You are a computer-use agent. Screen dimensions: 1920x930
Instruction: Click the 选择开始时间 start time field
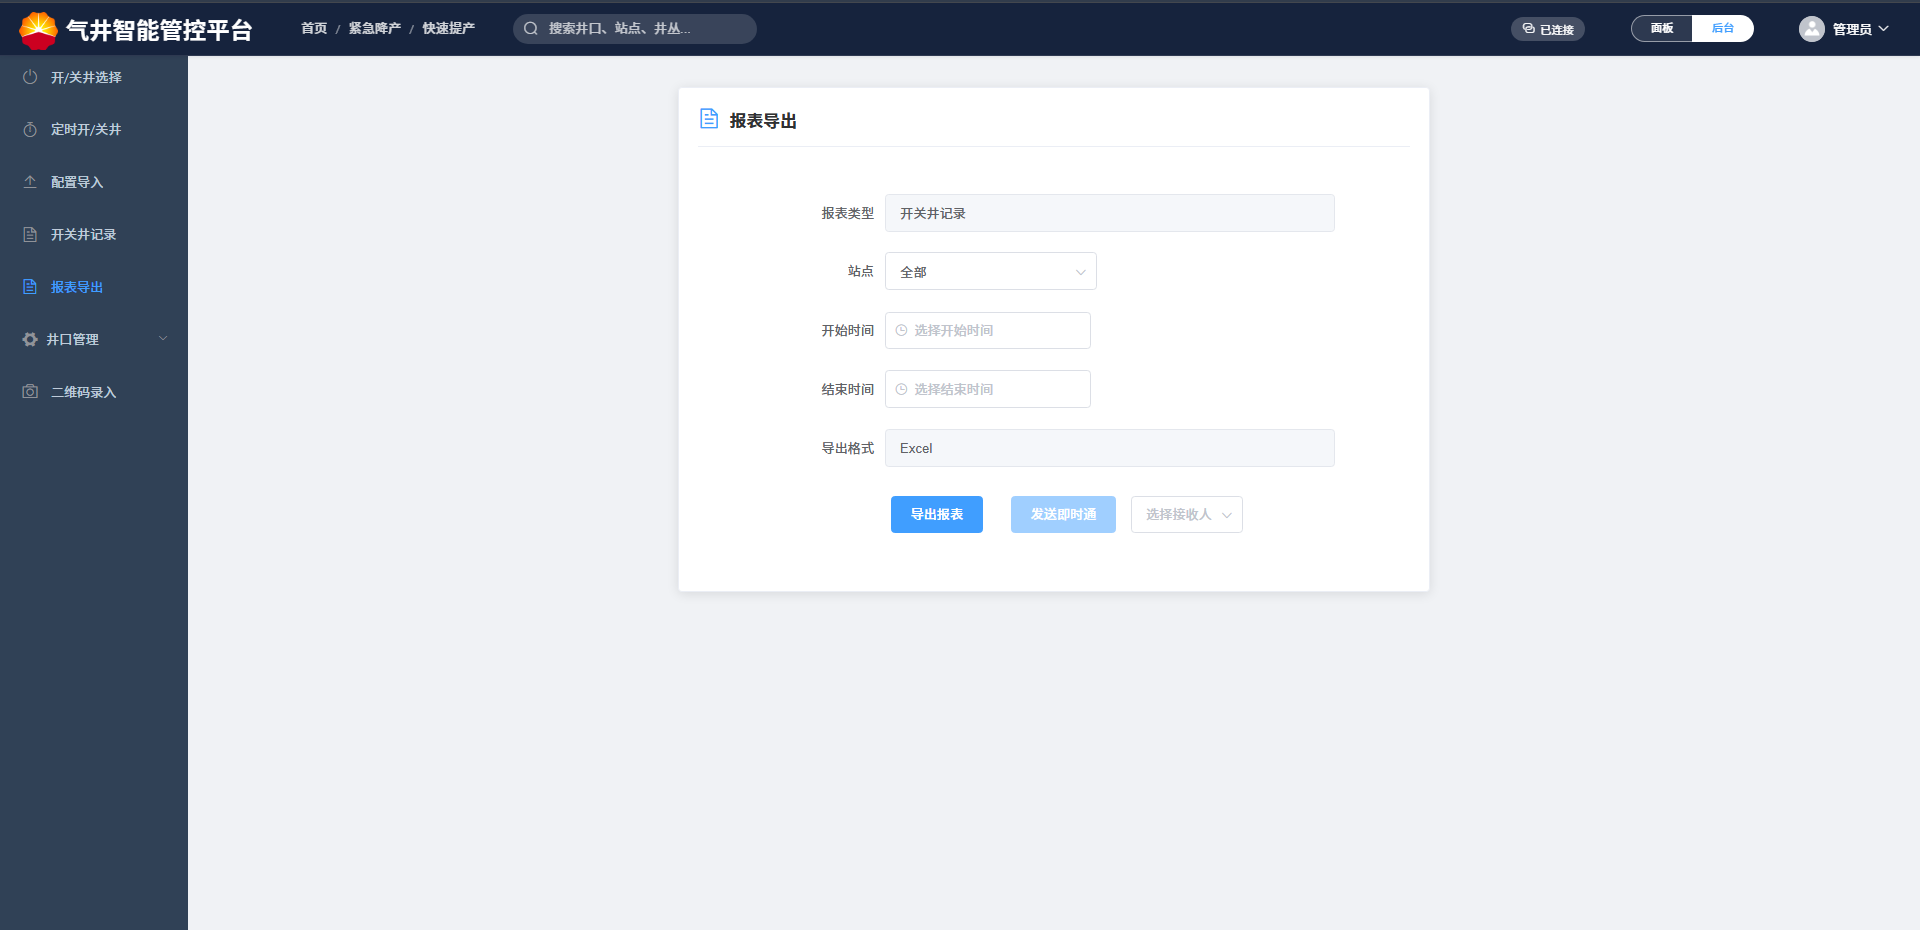click(988, 331)
